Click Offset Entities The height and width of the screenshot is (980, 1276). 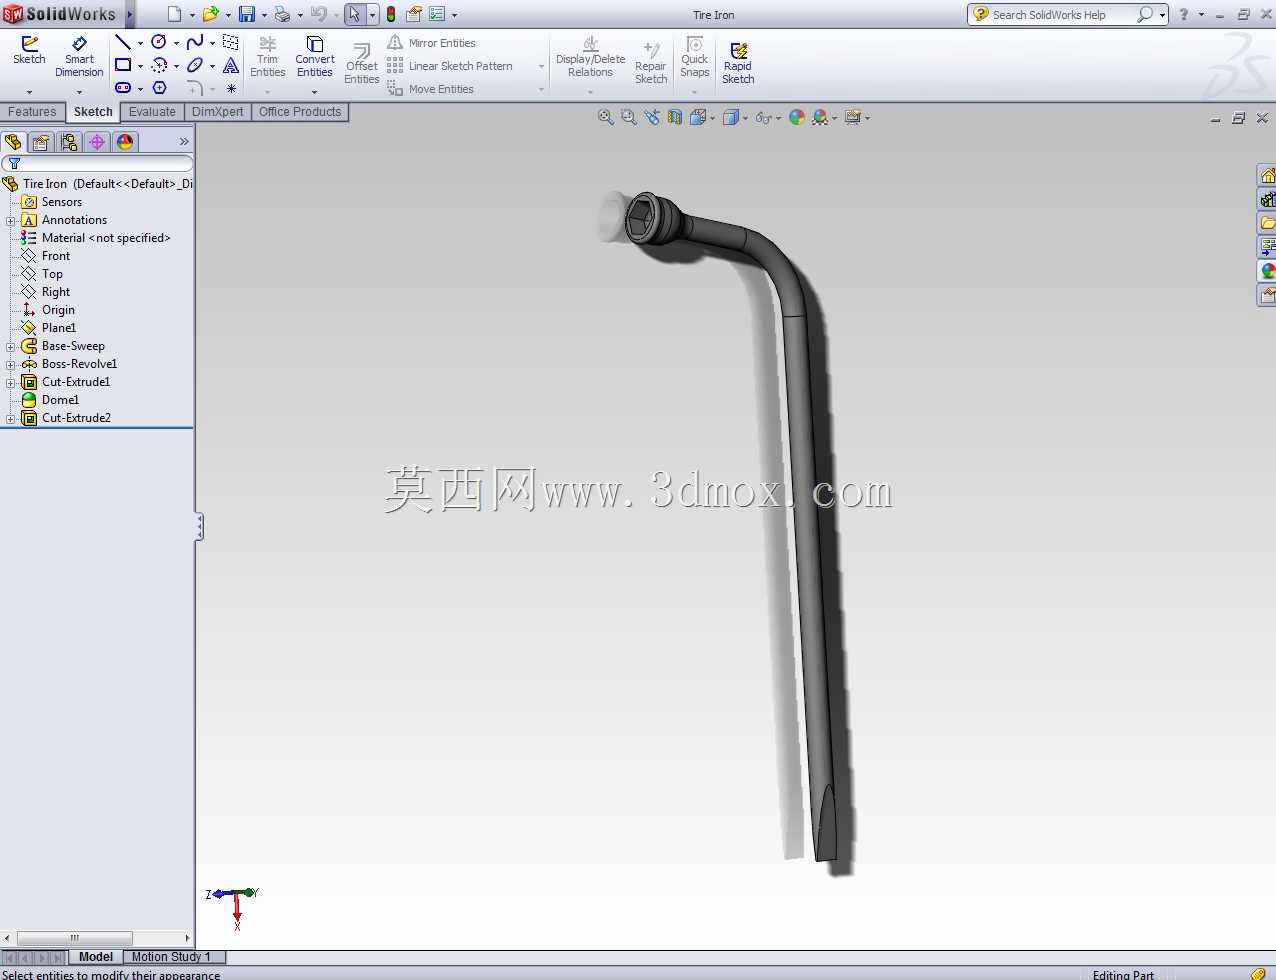(x=361, y=64)
